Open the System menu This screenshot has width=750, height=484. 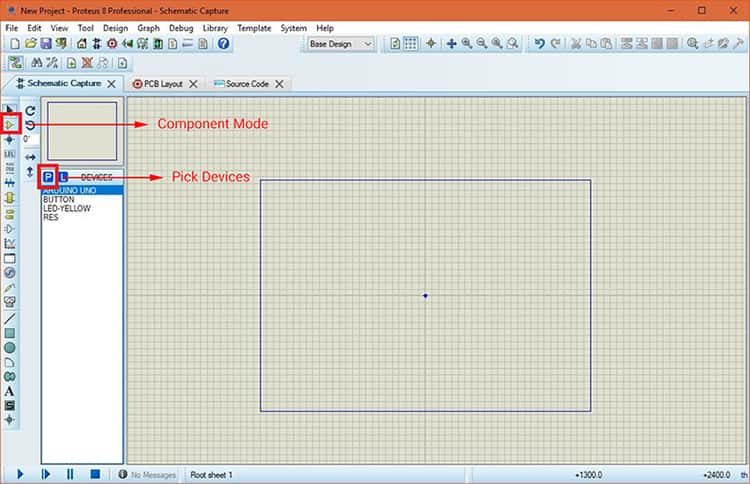click(293, 28)
